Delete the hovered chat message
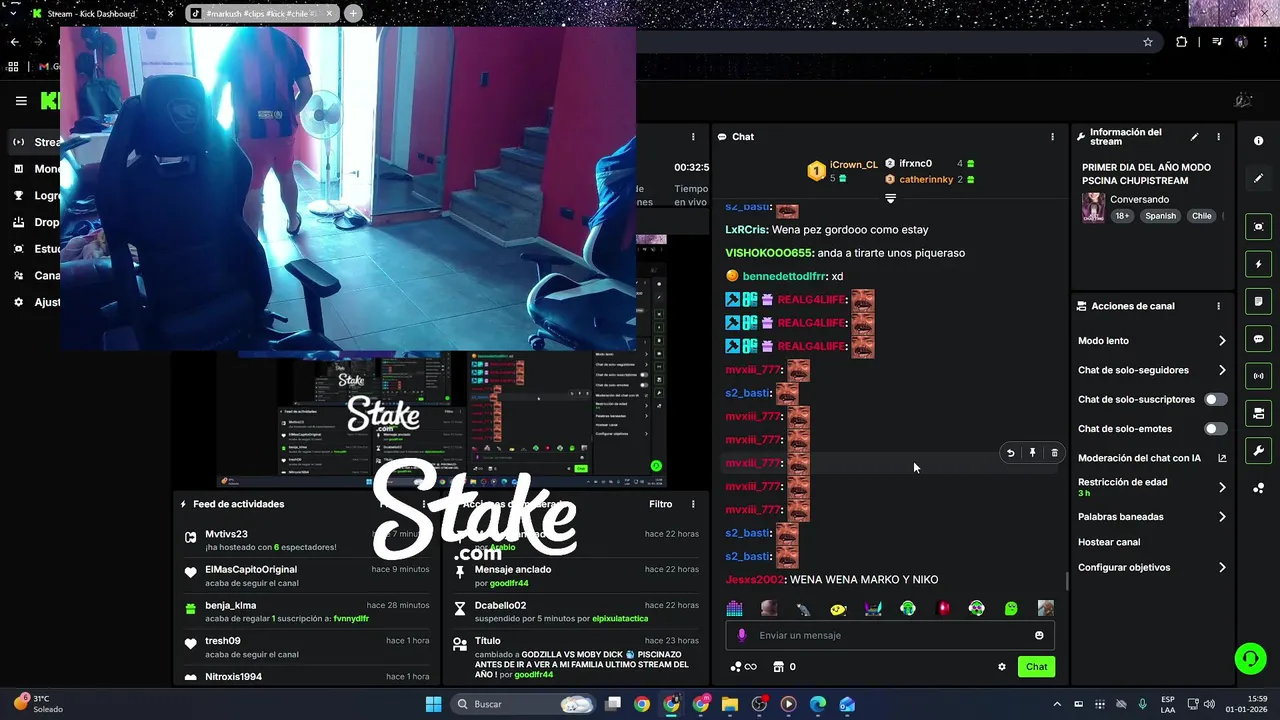The image size is (1280, 720). pyautogui.click(x=1054, y=453)
